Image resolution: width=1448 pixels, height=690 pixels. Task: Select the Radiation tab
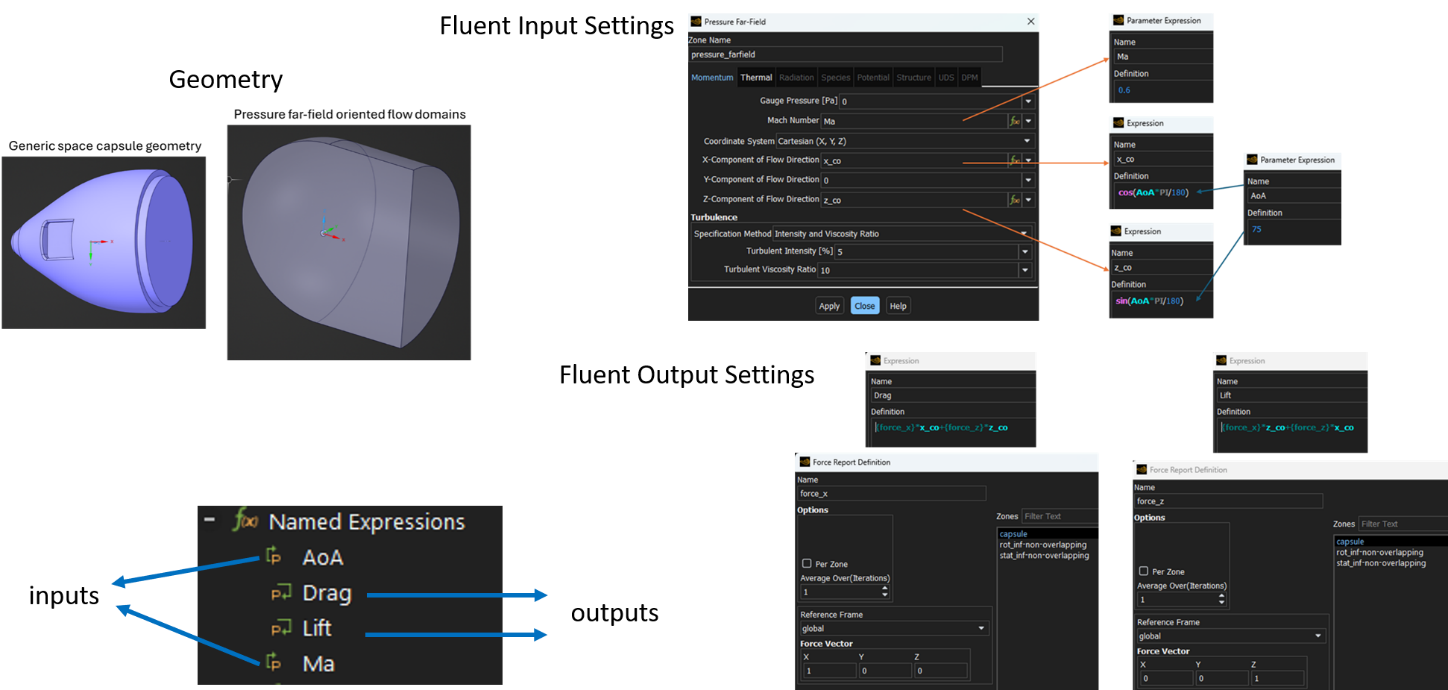(797, 78)
